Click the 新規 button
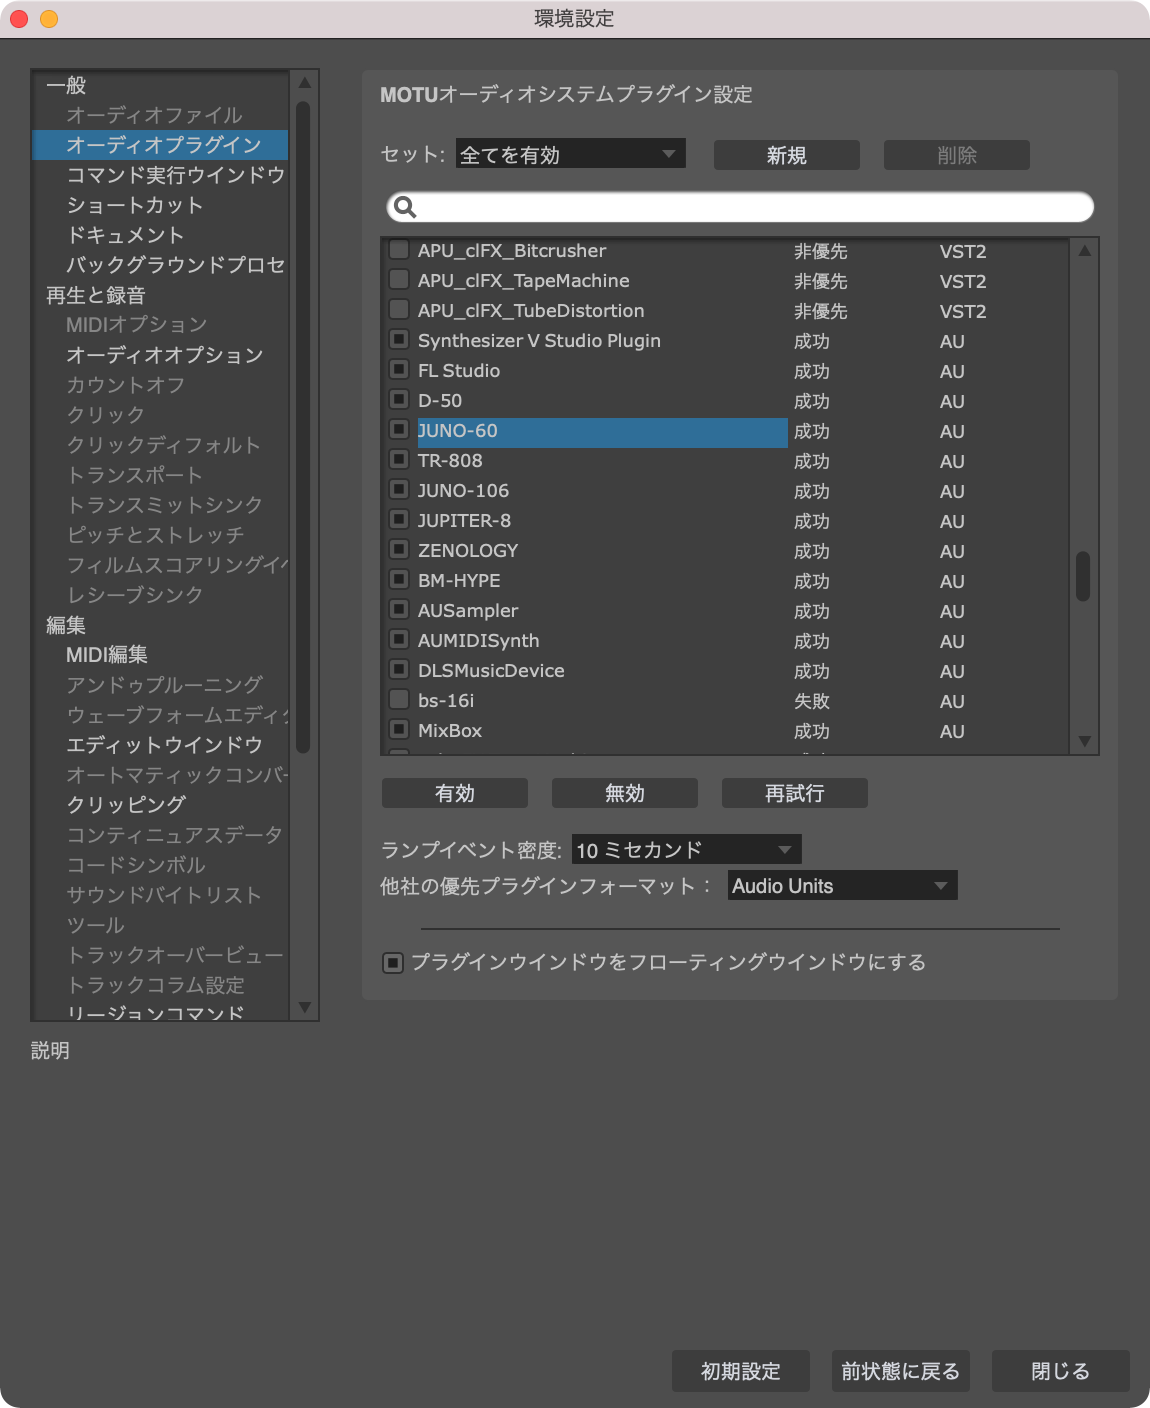Image resolution: width=1150 pixels, height=1408 pixels. (x=787, y=155)
